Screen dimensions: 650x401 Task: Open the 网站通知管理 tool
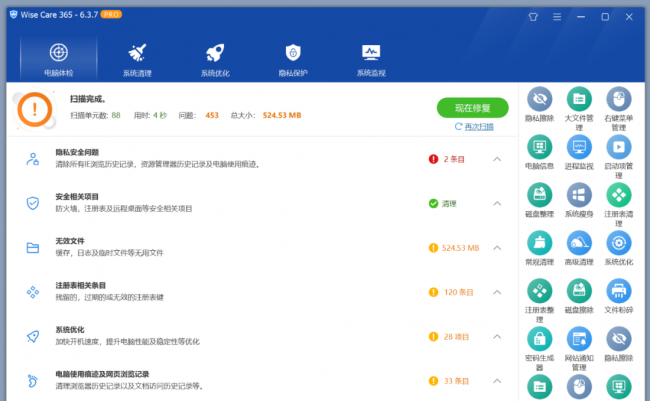coord(579,349)
